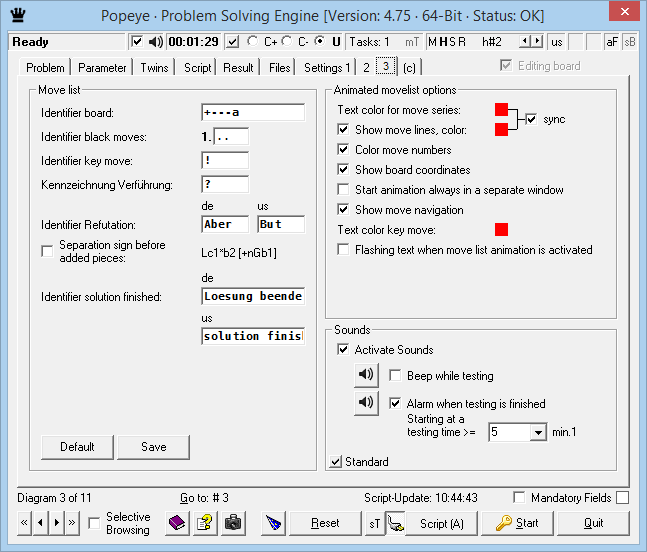Enable Beep while testing checkbox

(395, 375)
